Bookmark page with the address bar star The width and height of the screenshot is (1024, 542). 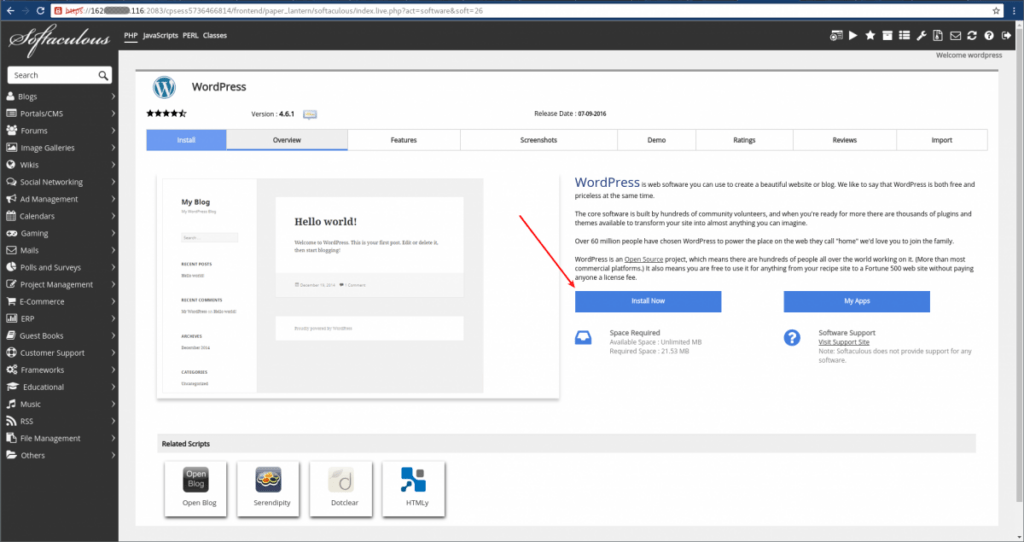pos(996,10)
